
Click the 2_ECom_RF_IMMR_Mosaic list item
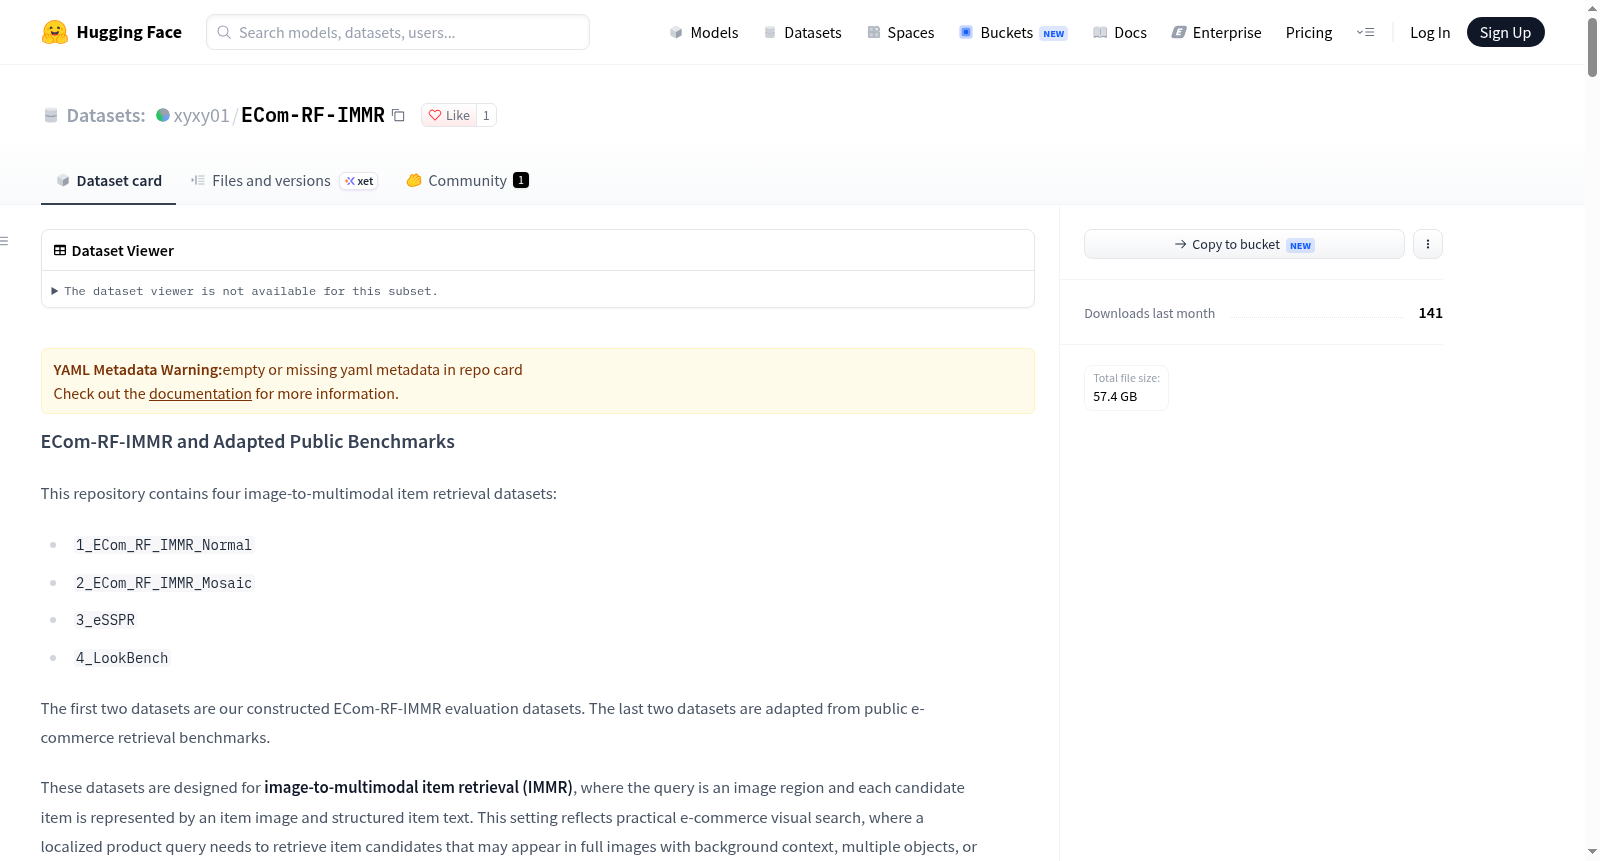click(164, 583)
